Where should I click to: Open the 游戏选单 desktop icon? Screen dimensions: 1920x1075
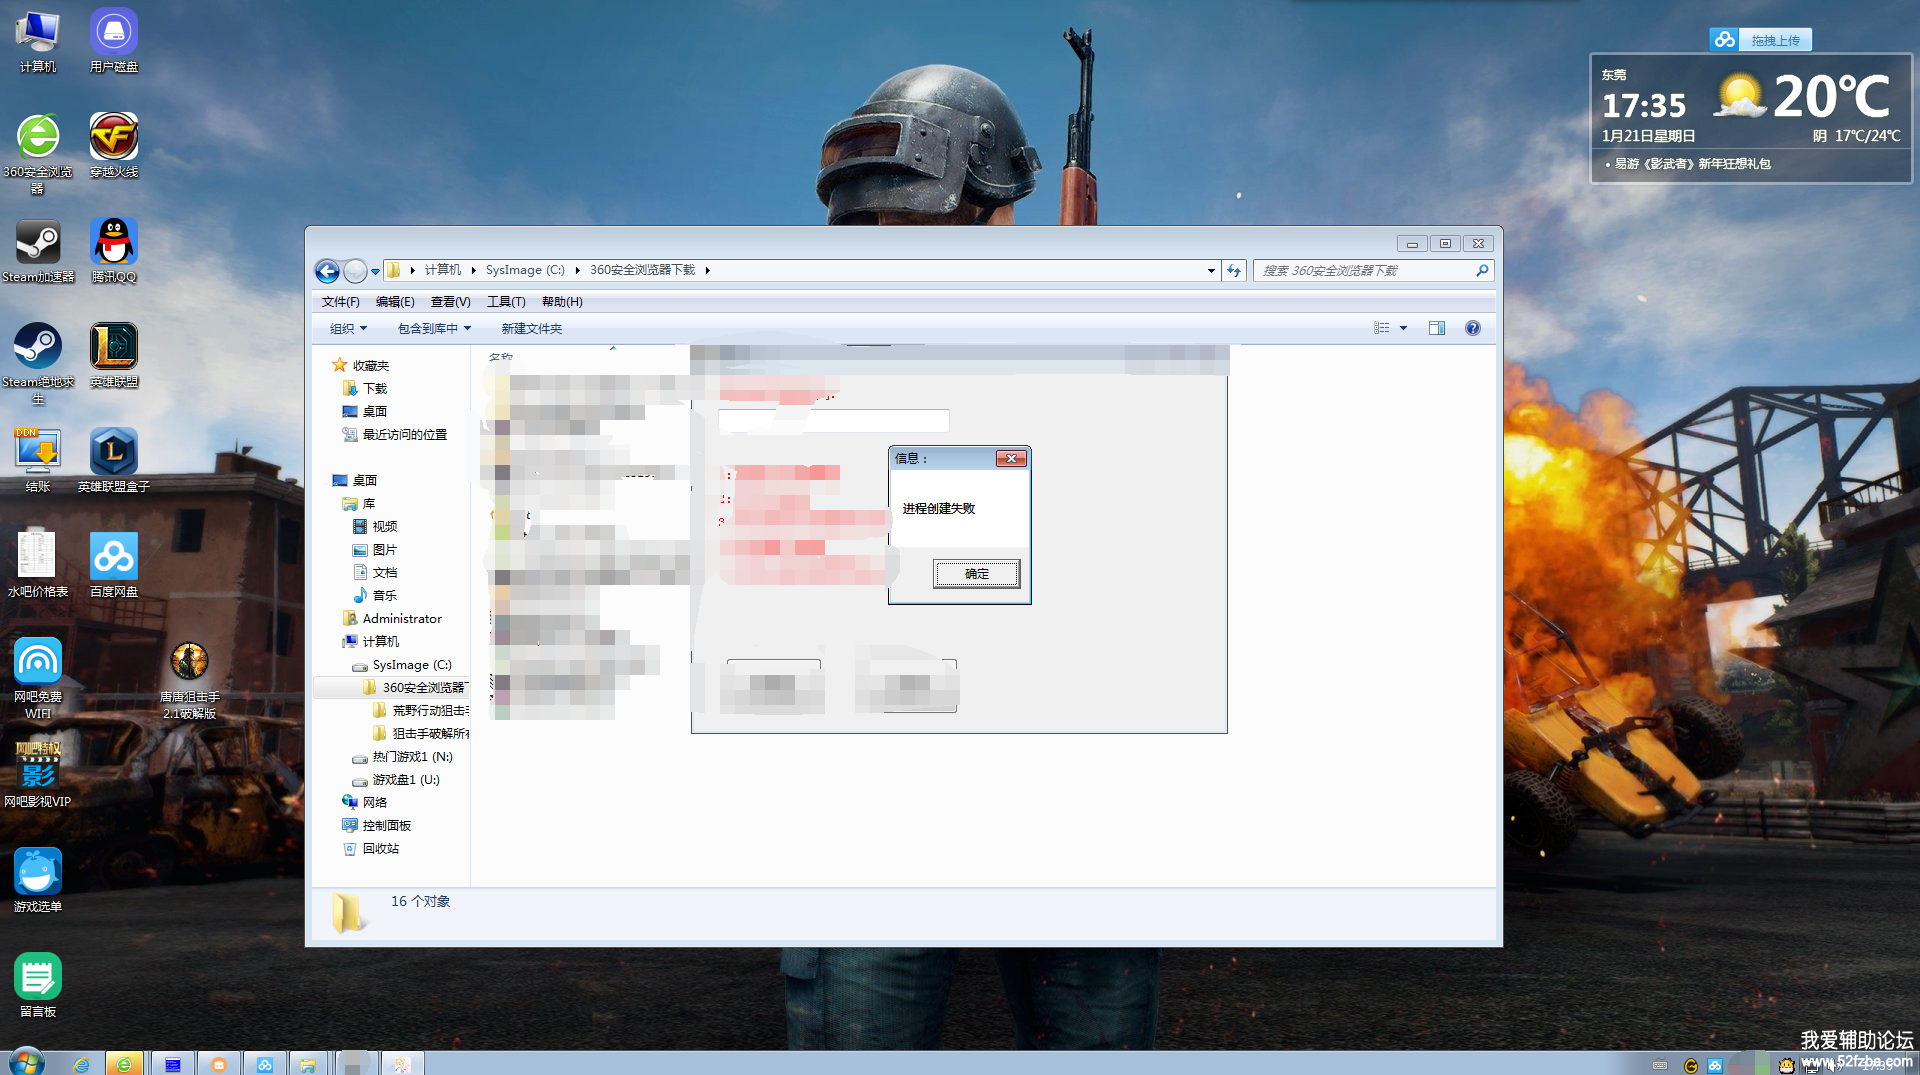(38, 881)
